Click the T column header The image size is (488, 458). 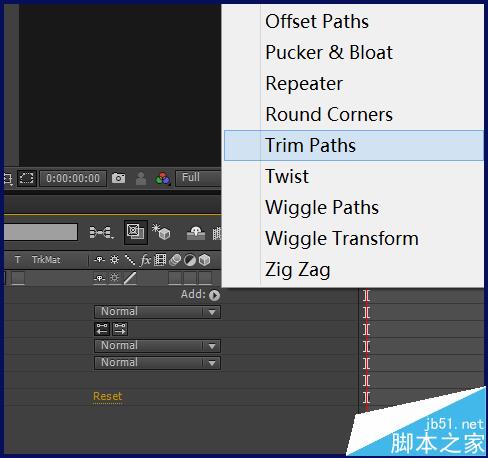tap(18, 260)
